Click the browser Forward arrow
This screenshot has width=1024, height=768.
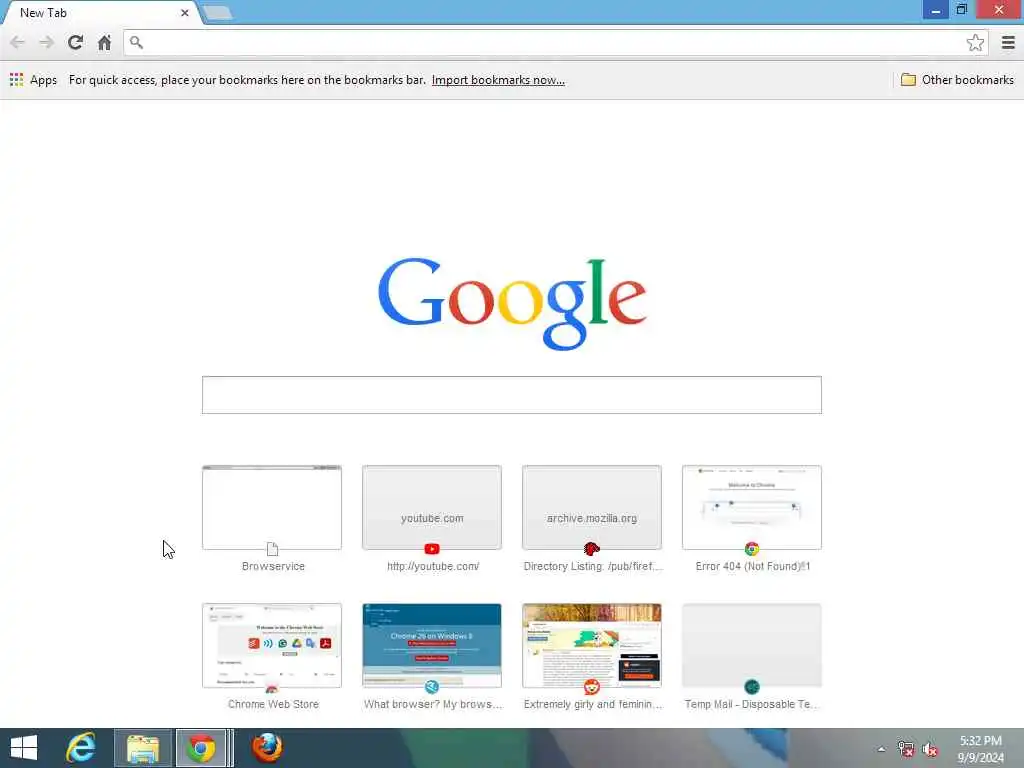pyautogui.click(x=46, y=42)
